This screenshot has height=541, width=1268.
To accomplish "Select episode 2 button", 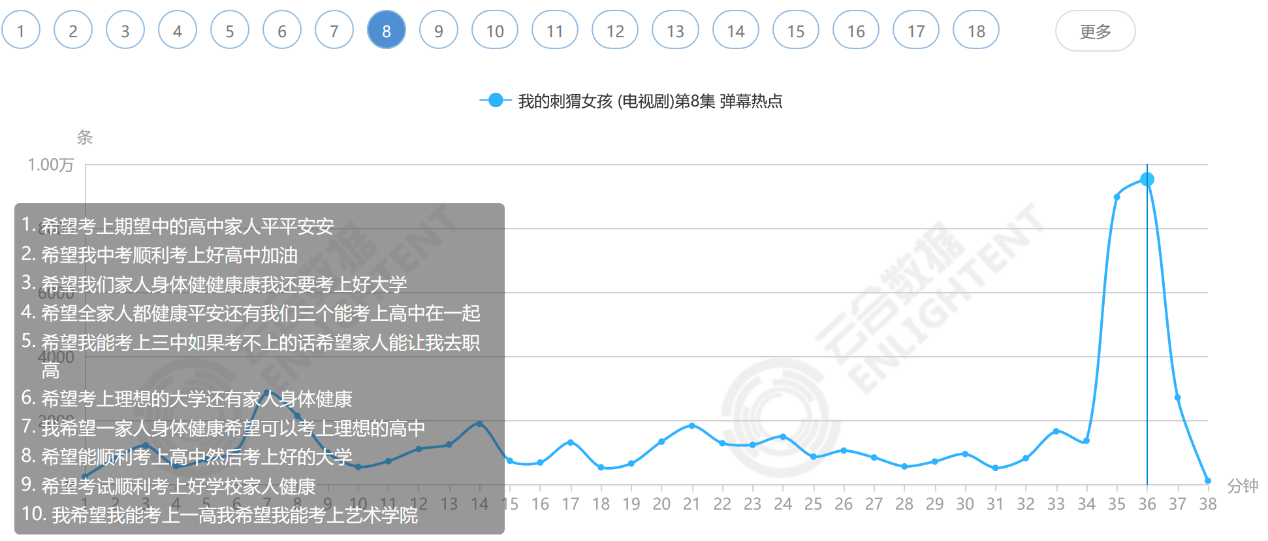I will tap(73, 31).
